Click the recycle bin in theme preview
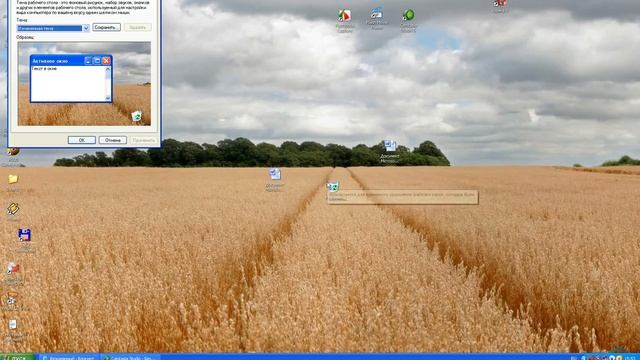This screenshot has width=640, height=360. [137, 116]
